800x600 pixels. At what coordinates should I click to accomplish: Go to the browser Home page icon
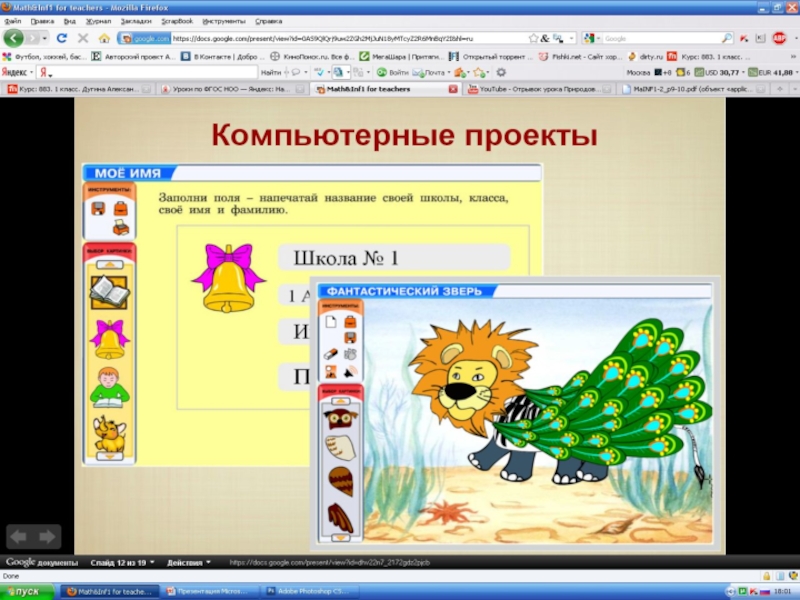point(104,38)
